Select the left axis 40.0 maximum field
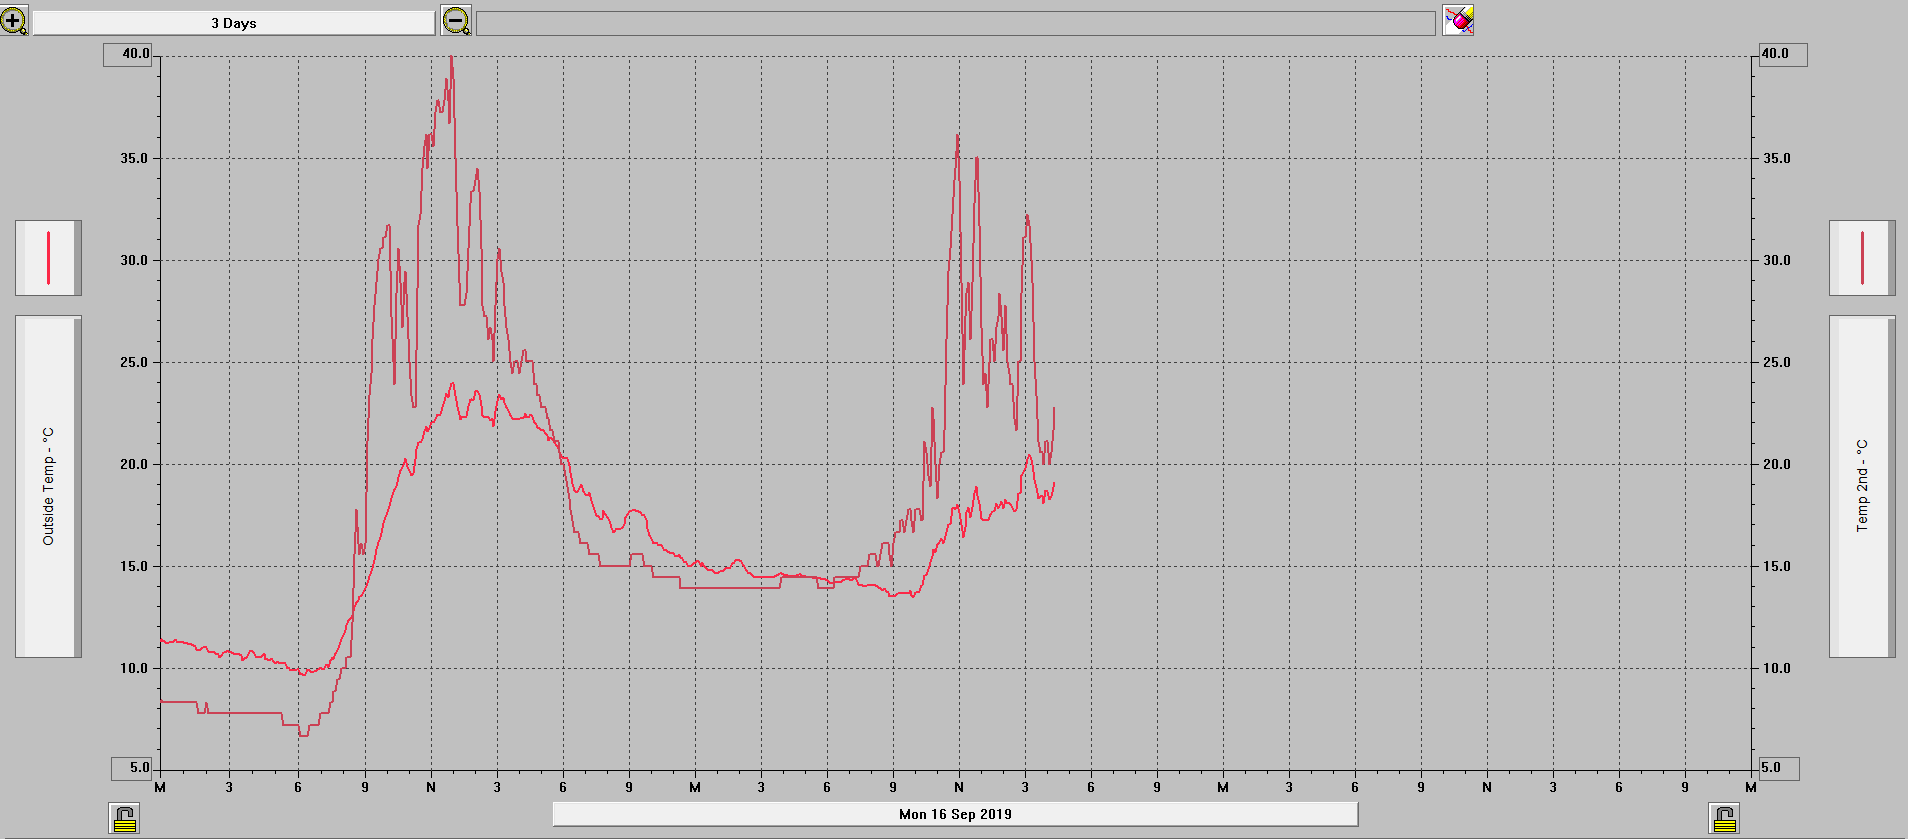Image resolution: width=1908 pixels, height=839 pixels. (128, 54)
